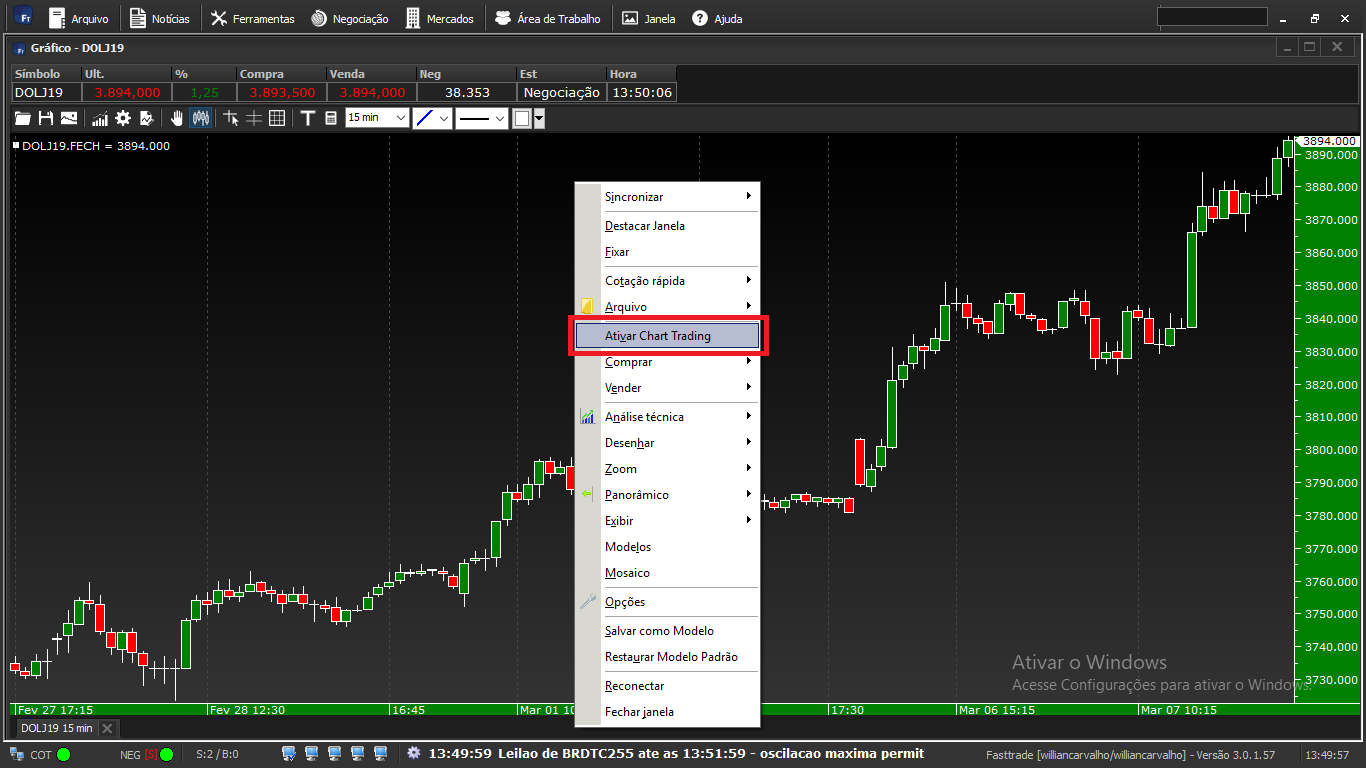Image resolution: width=1366 pixels, height=768 pixels.
Task: Click the save chart as image icon
Action: 69,118
